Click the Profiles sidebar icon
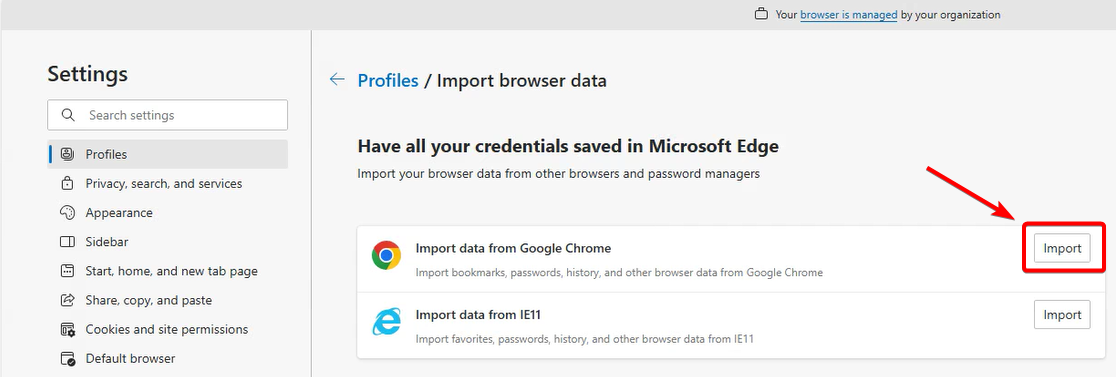Viewport: 1116px width, 377px height. click(68, 154)
